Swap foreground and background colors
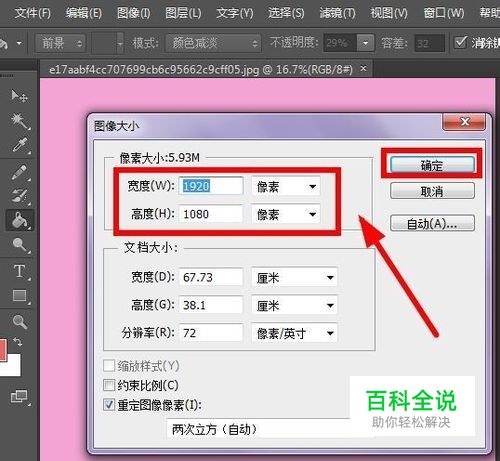Image resolution: width=500 pixels, height=461 pixels. point(18,342)
